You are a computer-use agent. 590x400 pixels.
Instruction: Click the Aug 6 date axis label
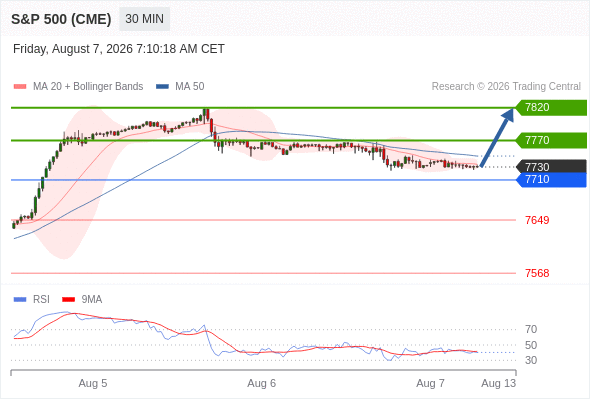click(x=262, y=383)
